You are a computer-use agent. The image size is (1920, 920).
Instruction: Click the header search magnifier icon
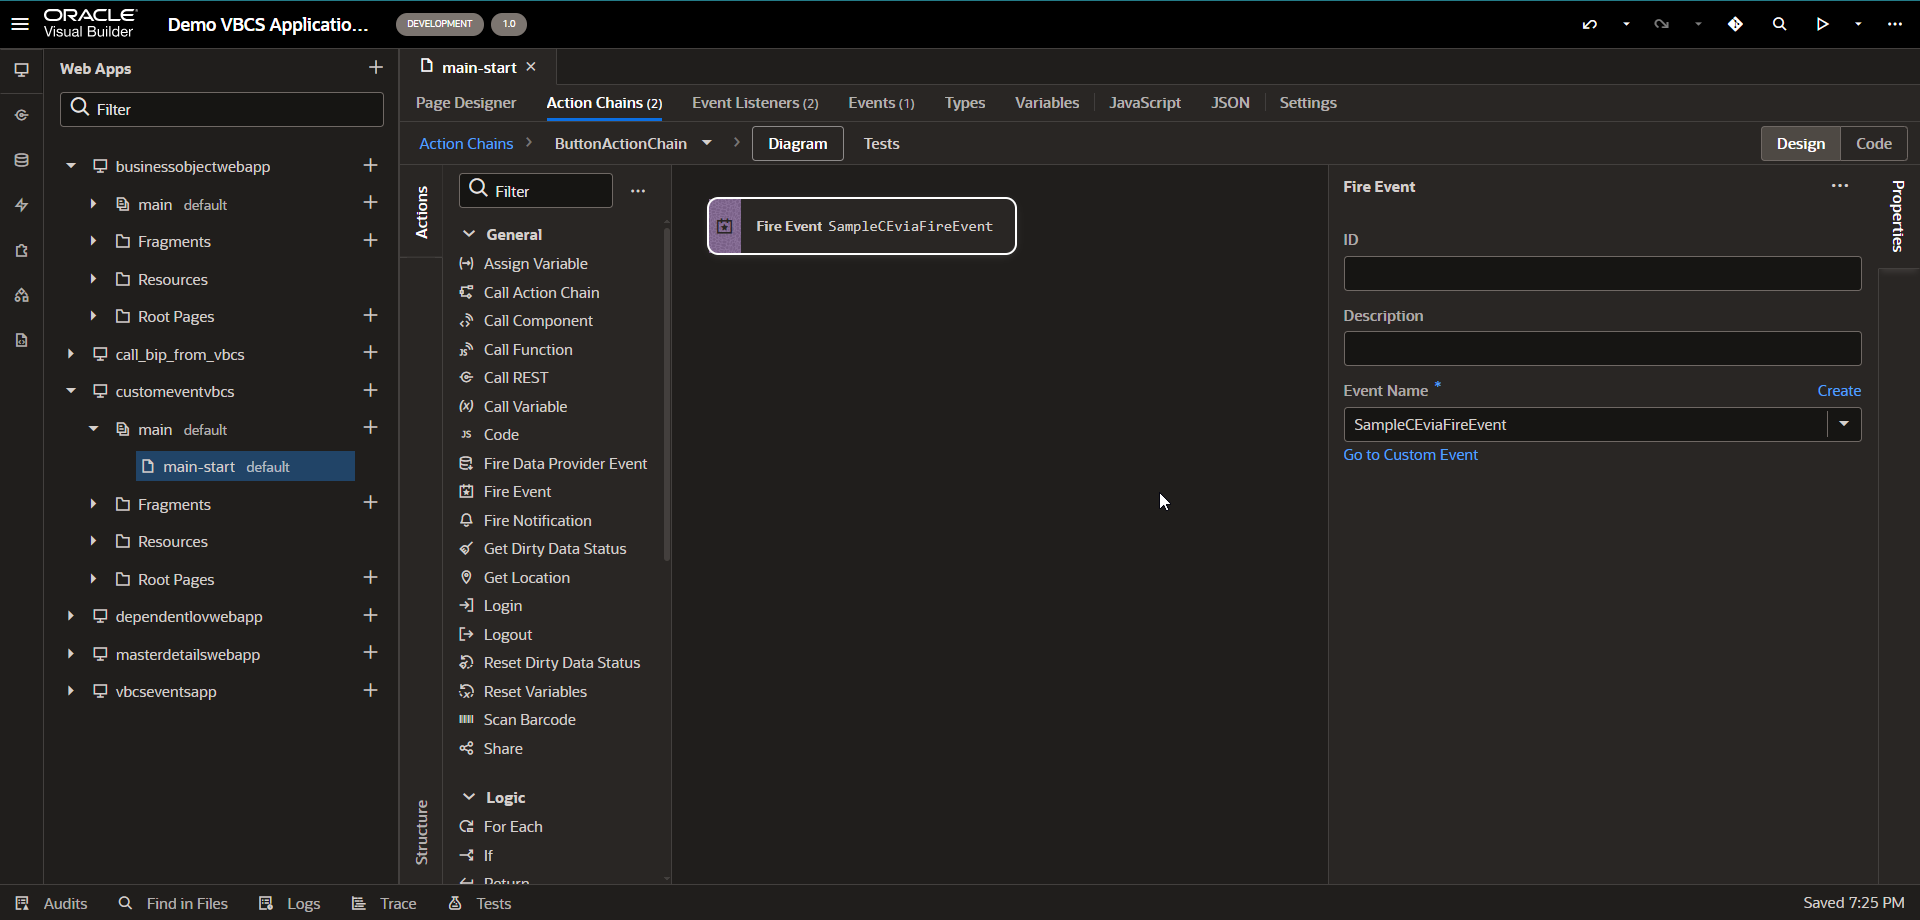(x=1780, y=24)
